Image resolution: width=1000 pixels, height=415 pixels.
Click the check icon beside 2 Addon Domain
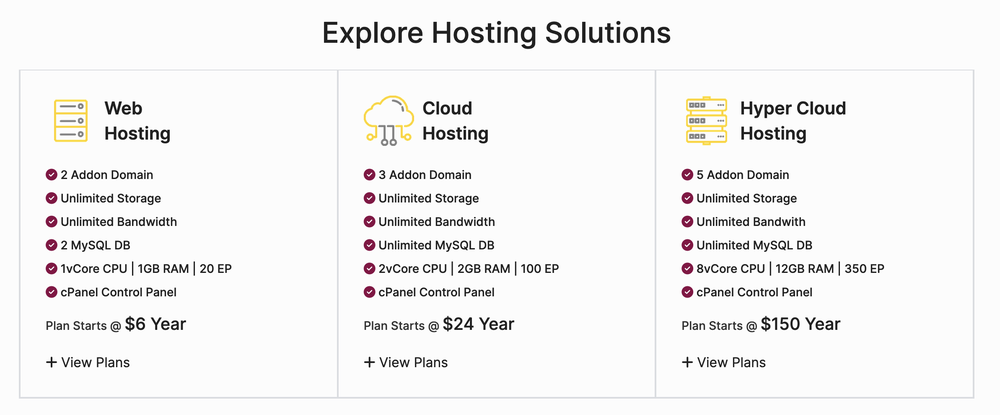(x=52, y=175)
